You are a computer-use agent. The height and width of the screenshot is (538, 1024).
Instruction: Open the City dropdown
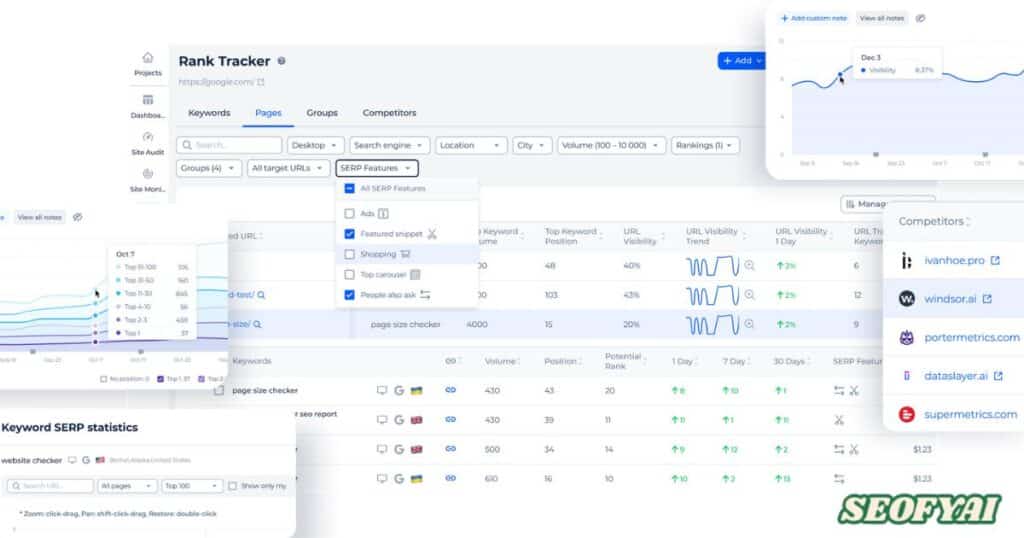(x=532, y=145)
